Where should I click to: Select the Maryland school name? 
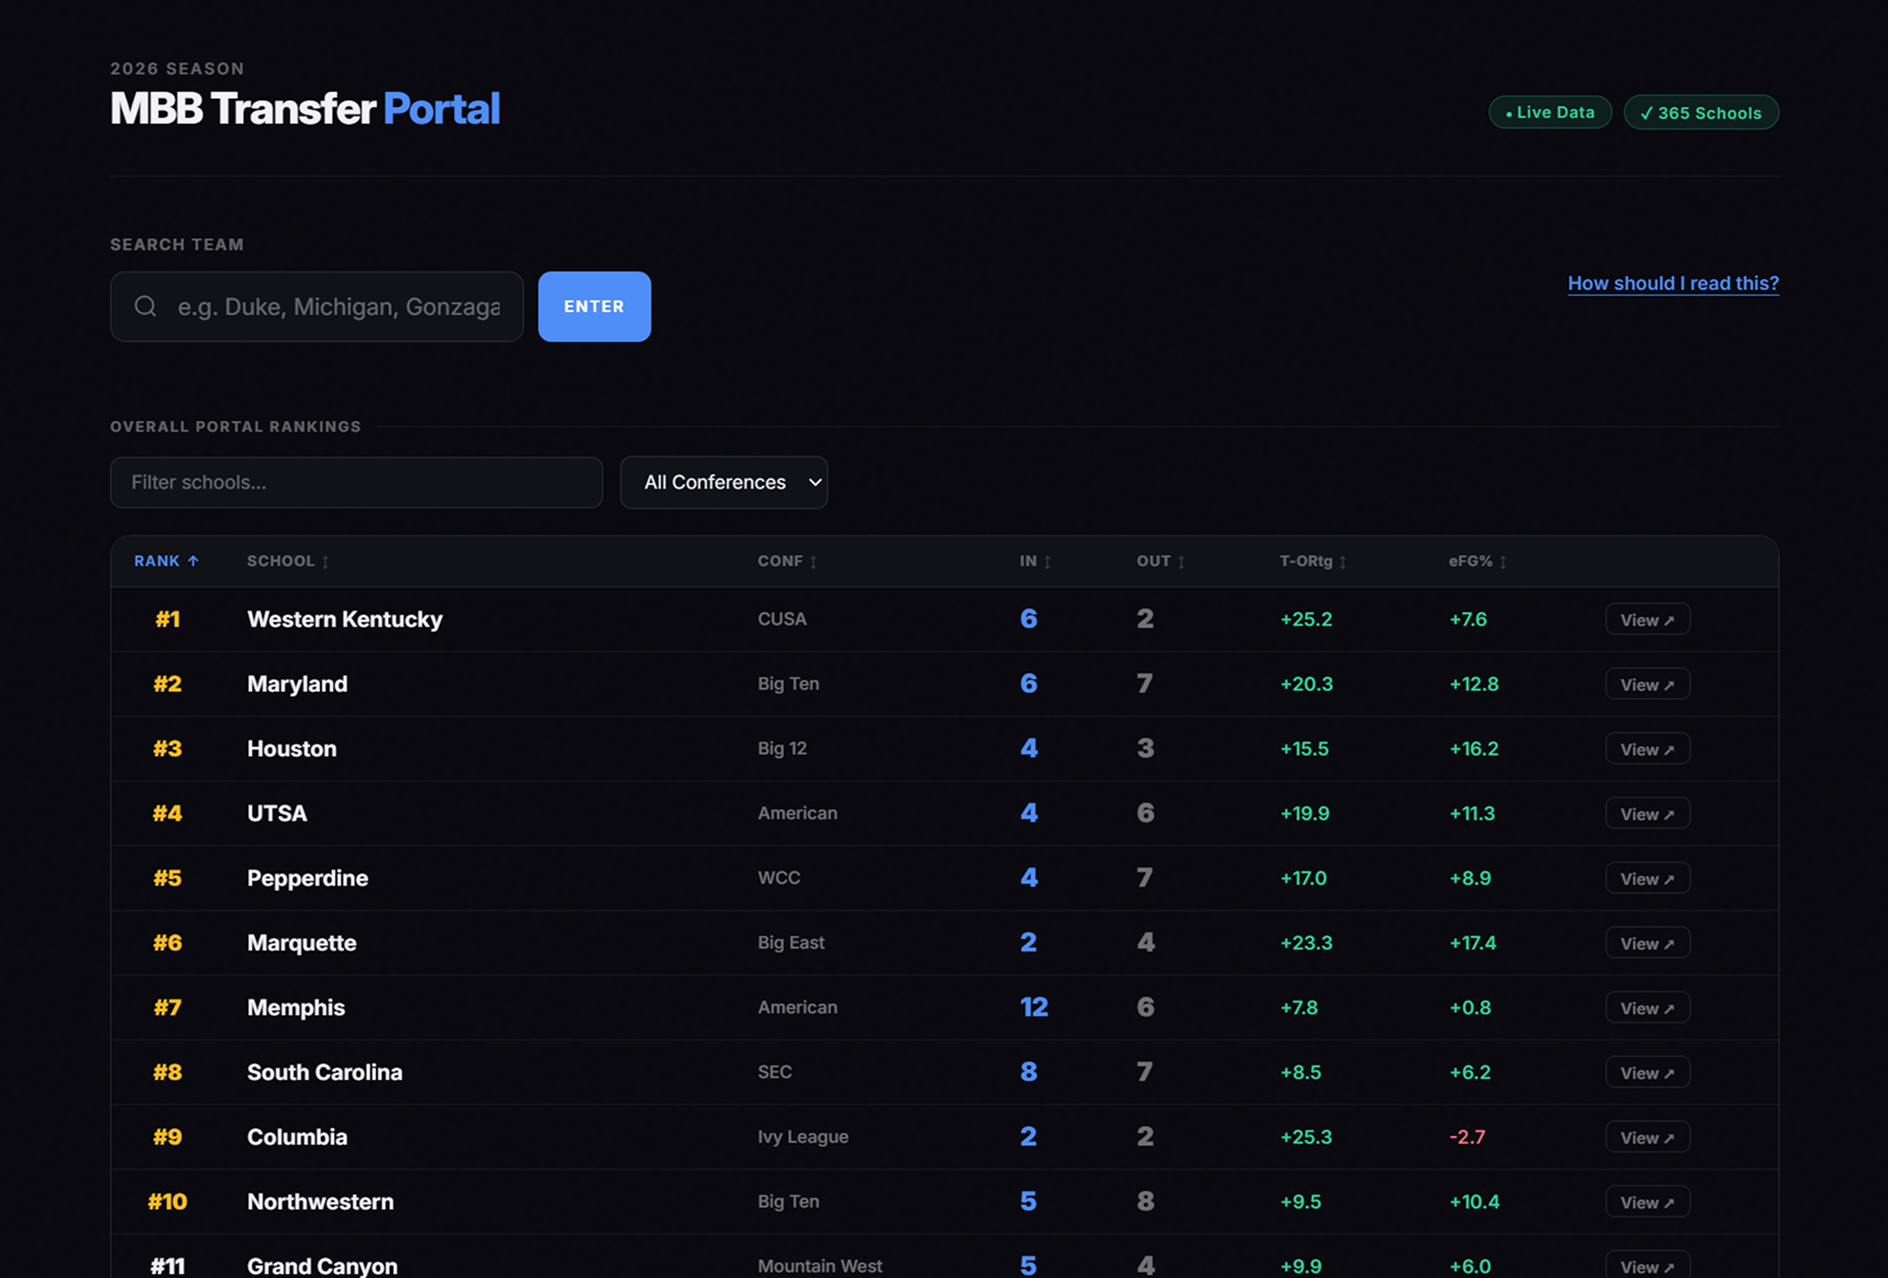tap(297, 684)
